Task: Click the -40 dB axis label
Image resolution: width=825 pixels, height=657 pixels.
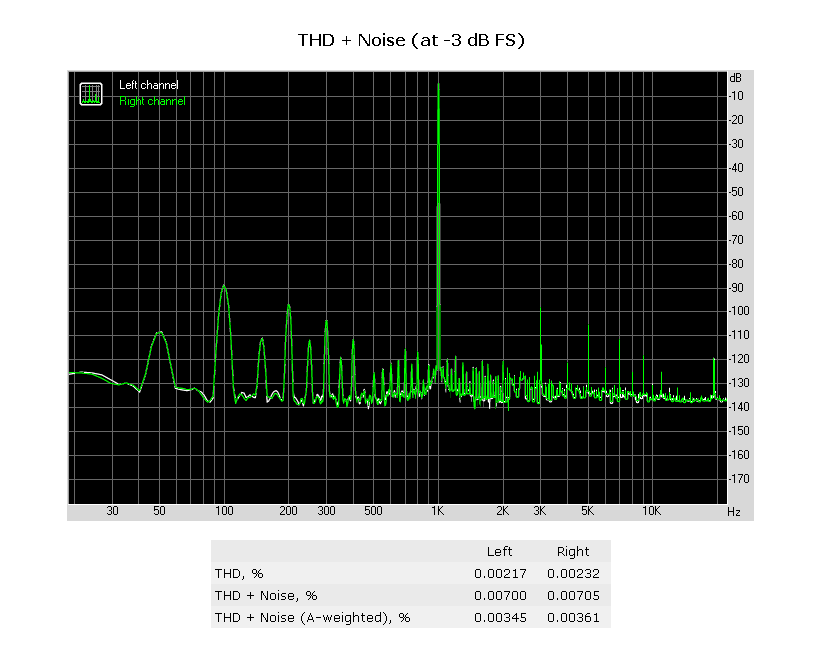Action: tap(736, 168)
